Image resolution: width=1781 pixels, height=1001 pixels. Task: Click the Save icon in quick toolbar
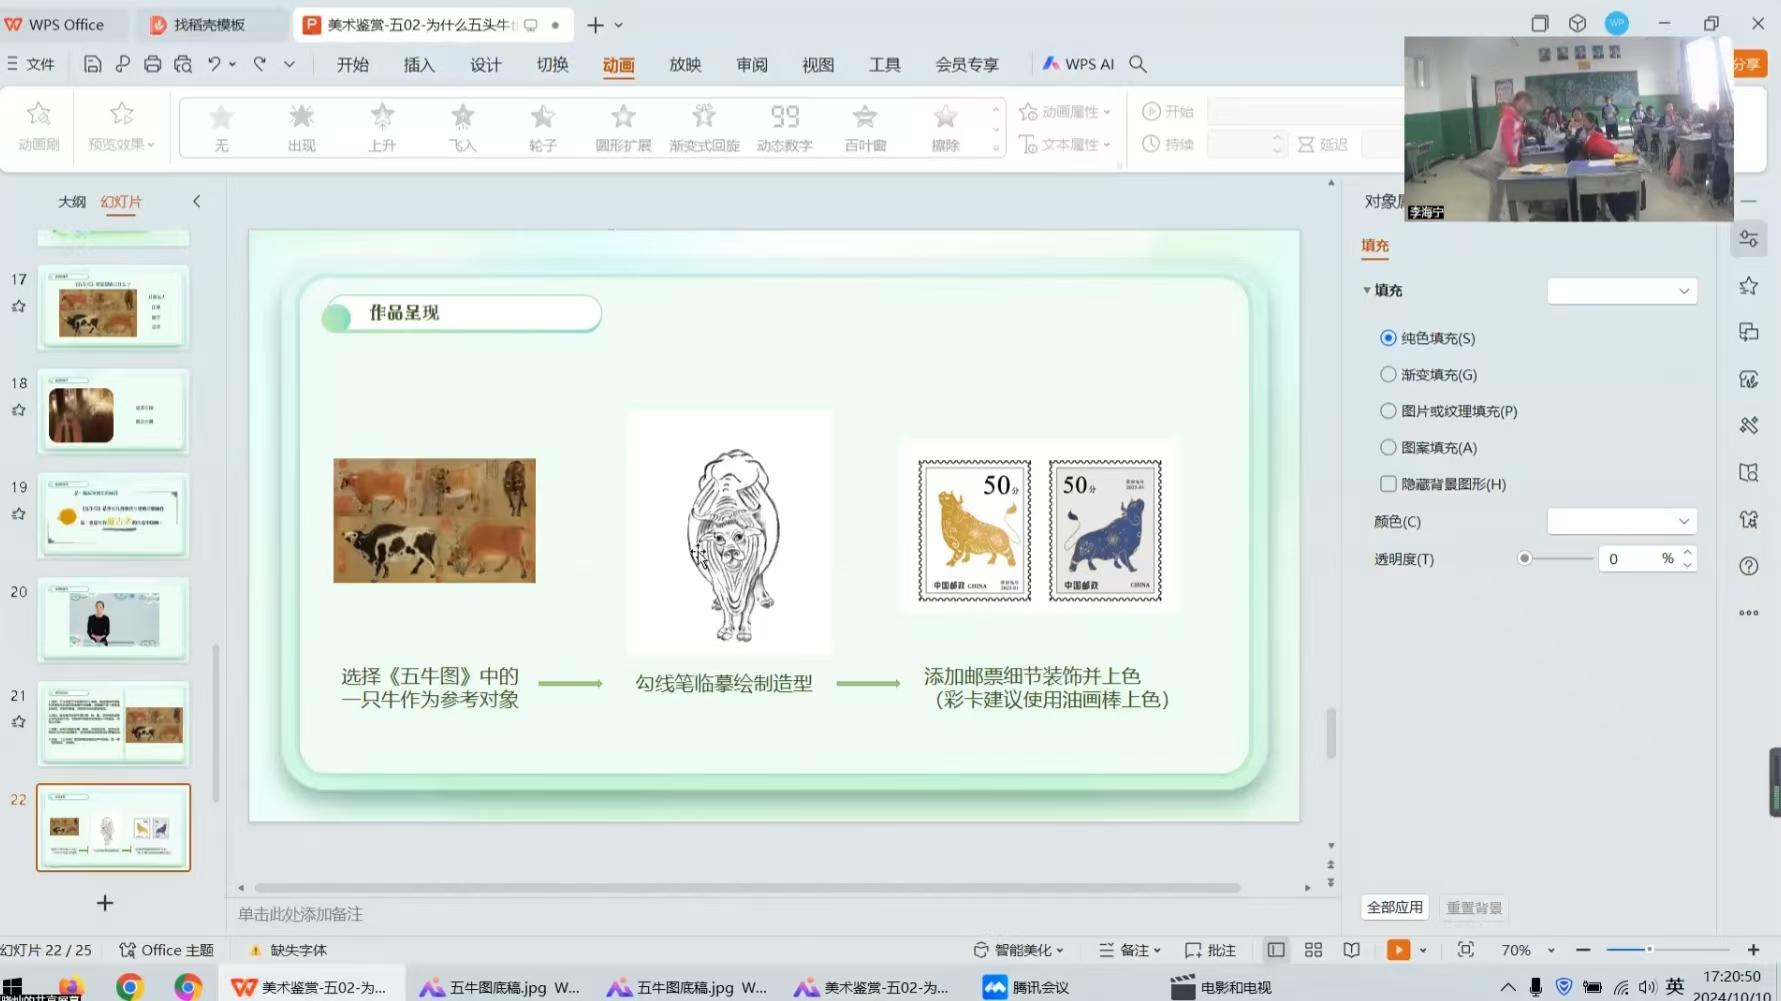pos(92,64)
